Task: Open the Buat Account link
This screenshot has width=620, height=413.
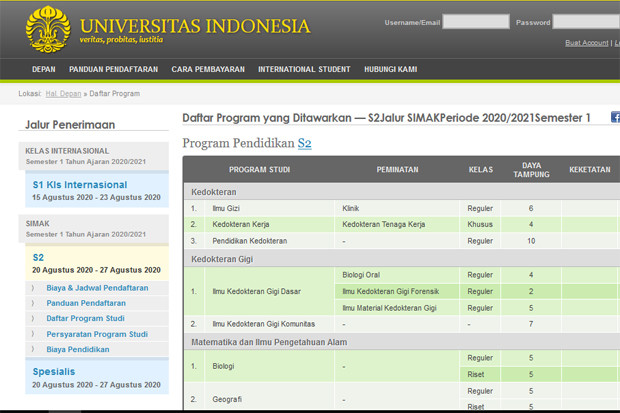Action: (586, 43)
